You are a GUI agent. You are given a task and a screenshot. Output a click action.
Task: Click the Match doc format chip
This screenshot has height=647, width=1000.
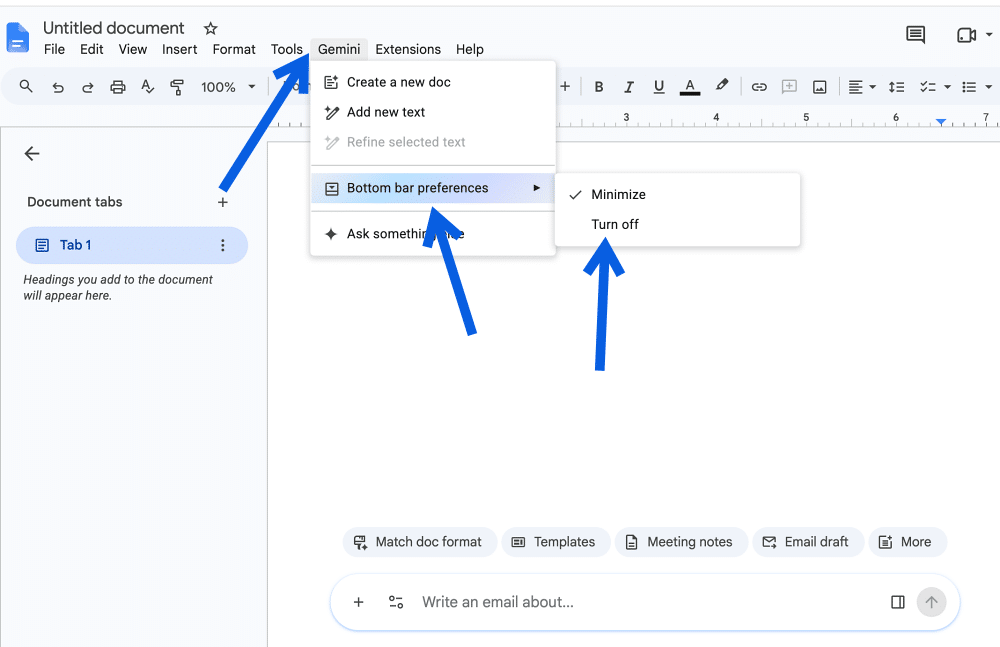[x=420, y=542]
